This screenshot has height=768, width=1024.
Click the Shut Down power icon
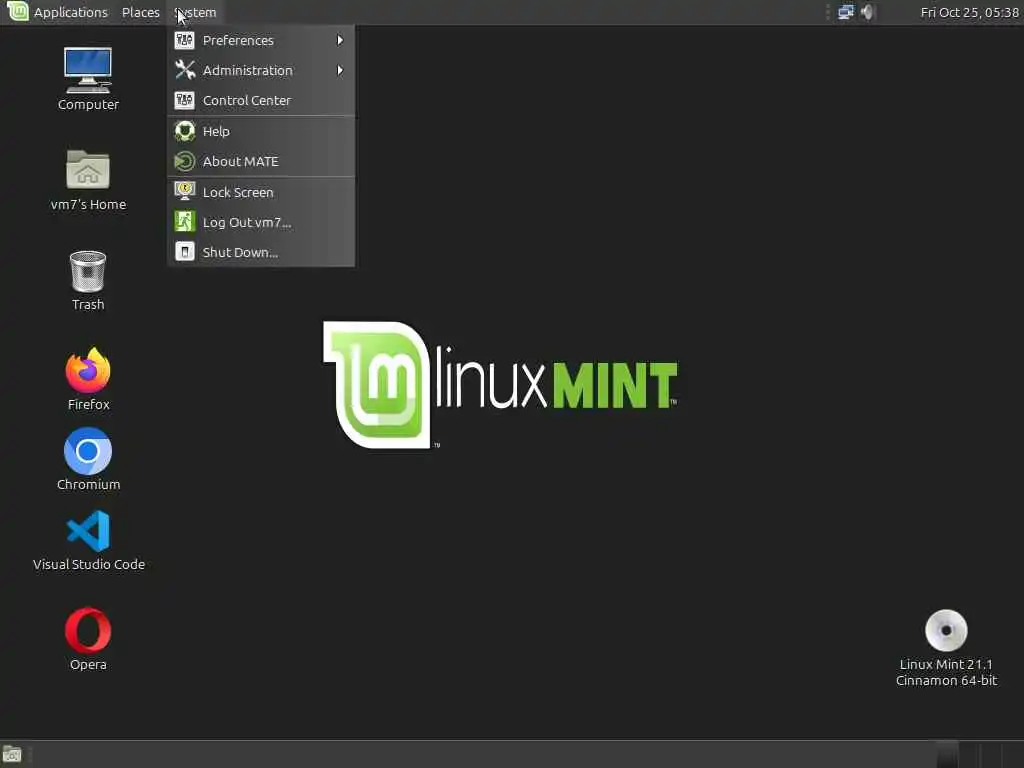(185, 251)
